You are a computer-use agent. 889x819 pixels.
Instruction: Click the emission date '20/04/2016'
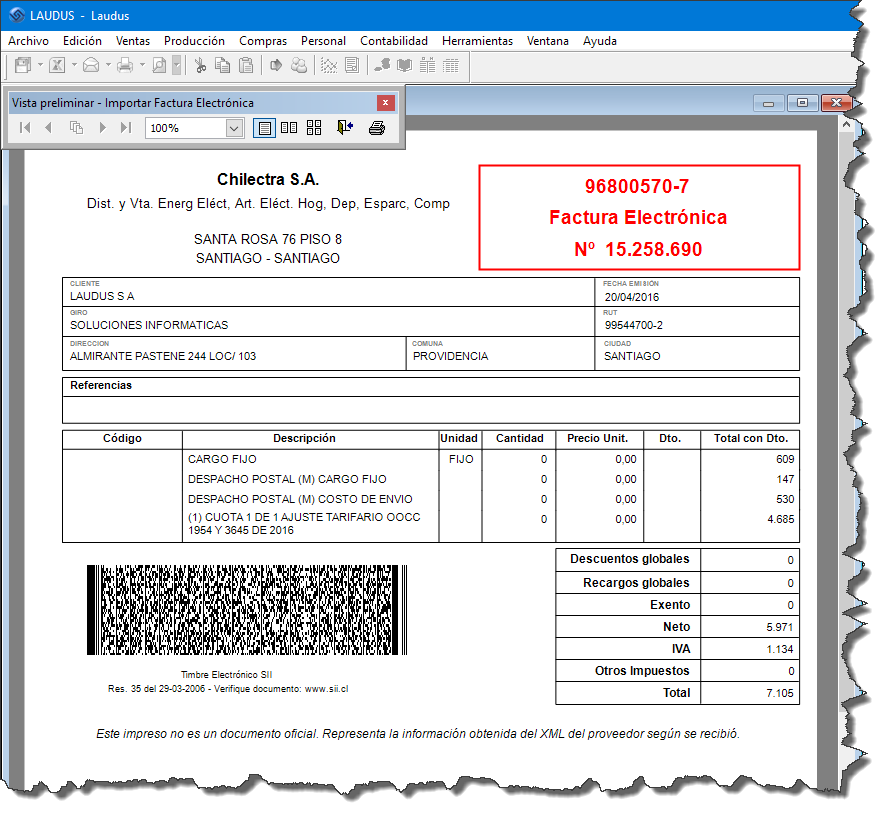point(632,297)
